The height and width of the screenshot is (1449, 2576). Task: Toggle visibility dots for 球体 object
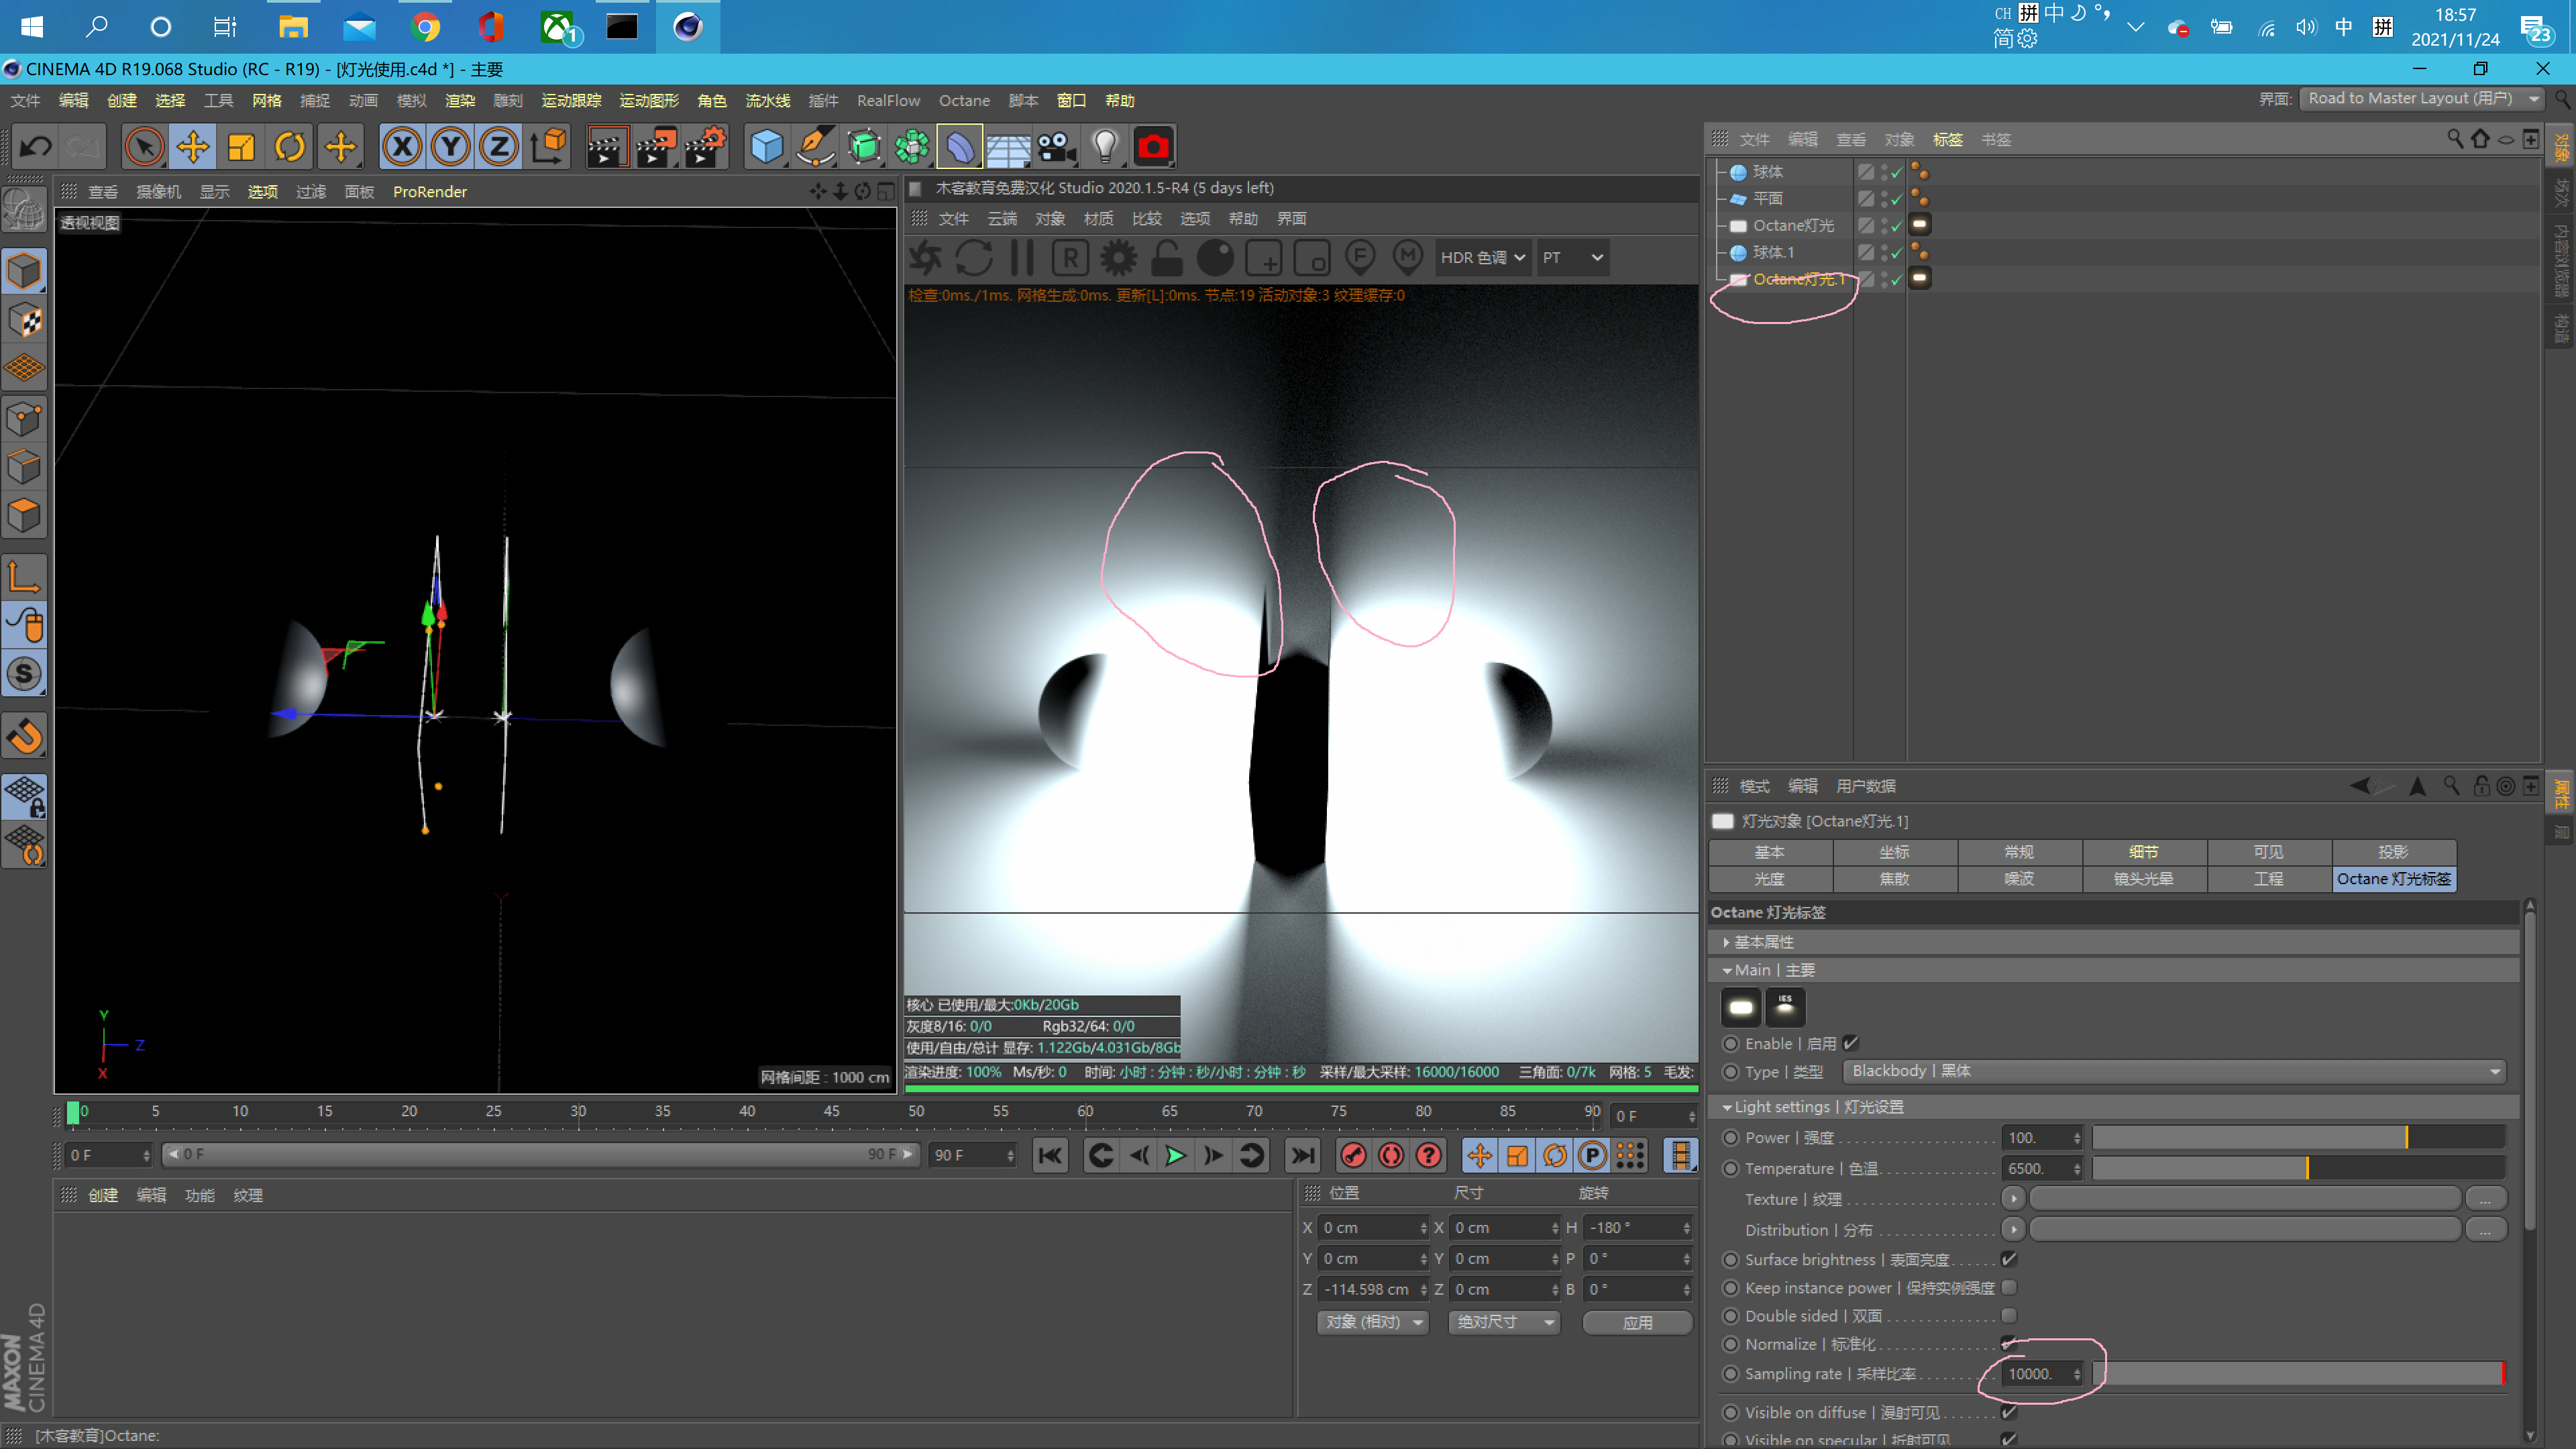(x=1884, y=172)
